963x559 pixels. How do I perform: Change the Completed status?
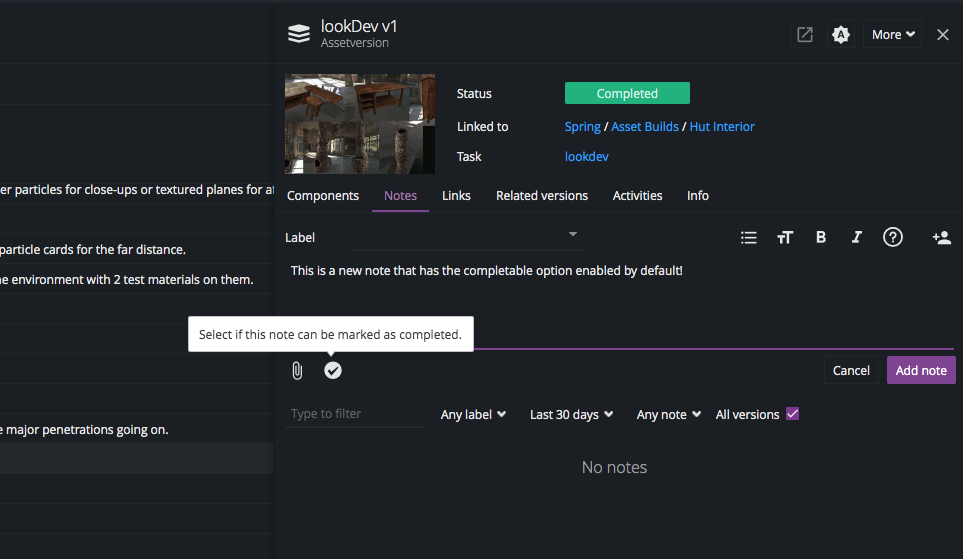pos(627,93)
